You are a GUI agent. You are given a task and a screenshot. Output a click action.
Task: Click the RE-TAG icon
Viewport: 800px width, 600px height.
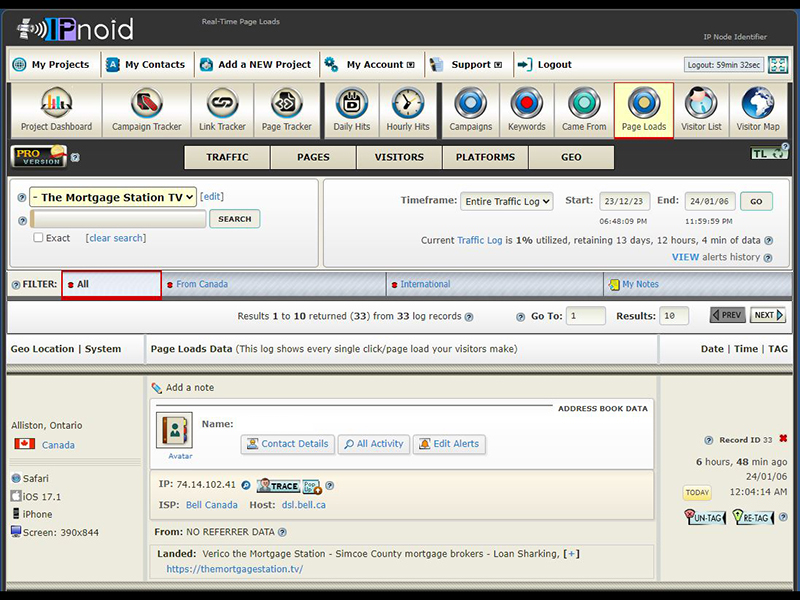tap(753, 517)
